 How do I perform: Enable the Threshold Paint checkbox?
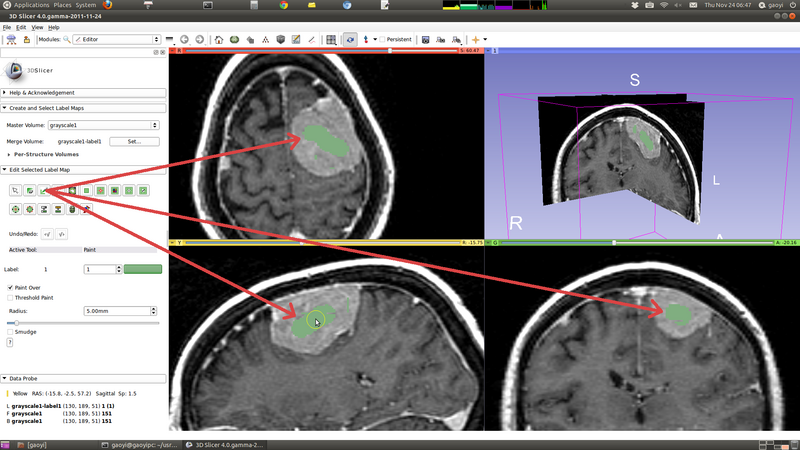click(10, 297)
